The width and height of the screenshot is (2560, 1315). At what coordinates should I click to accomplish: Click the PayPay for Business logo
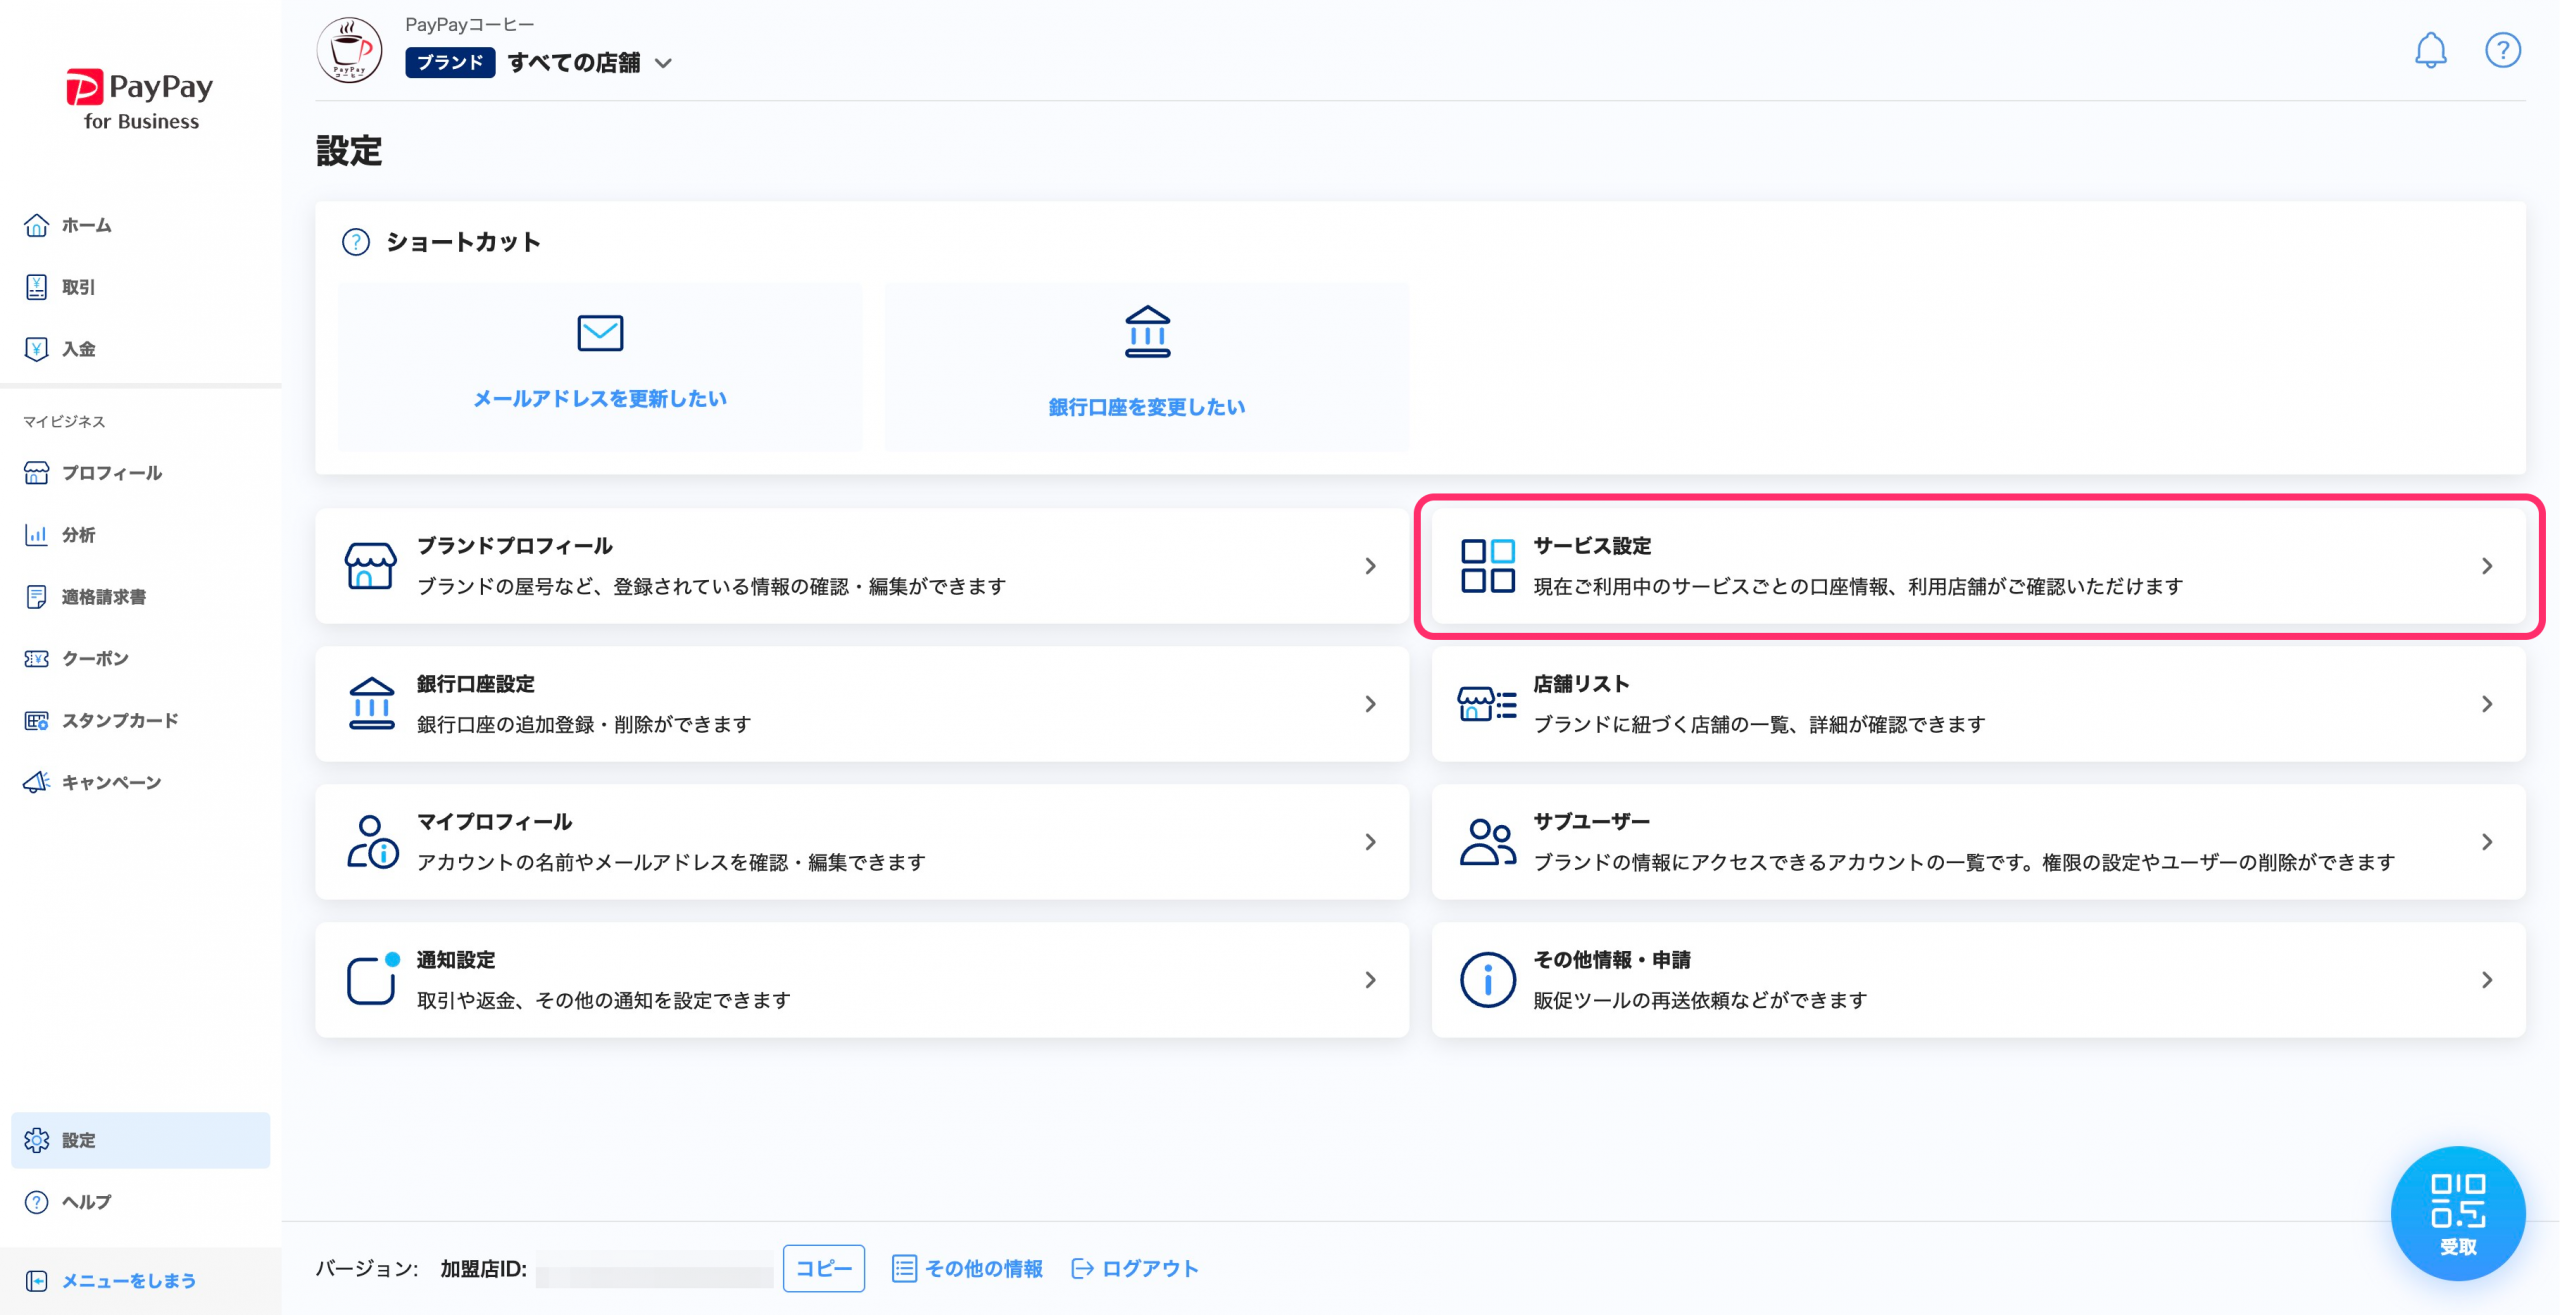pos(140,100)
